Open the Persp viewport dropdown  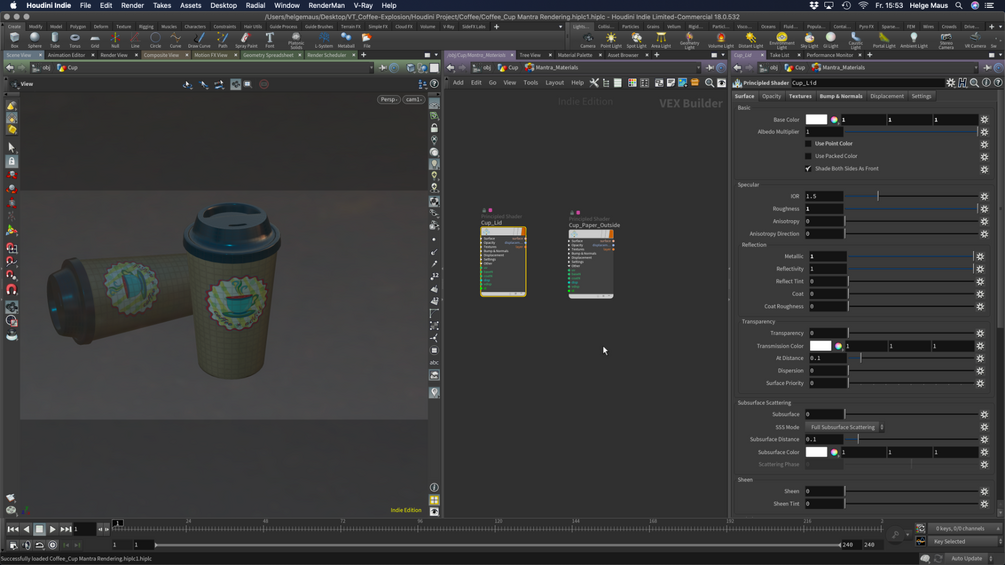(x=388, y=99)
